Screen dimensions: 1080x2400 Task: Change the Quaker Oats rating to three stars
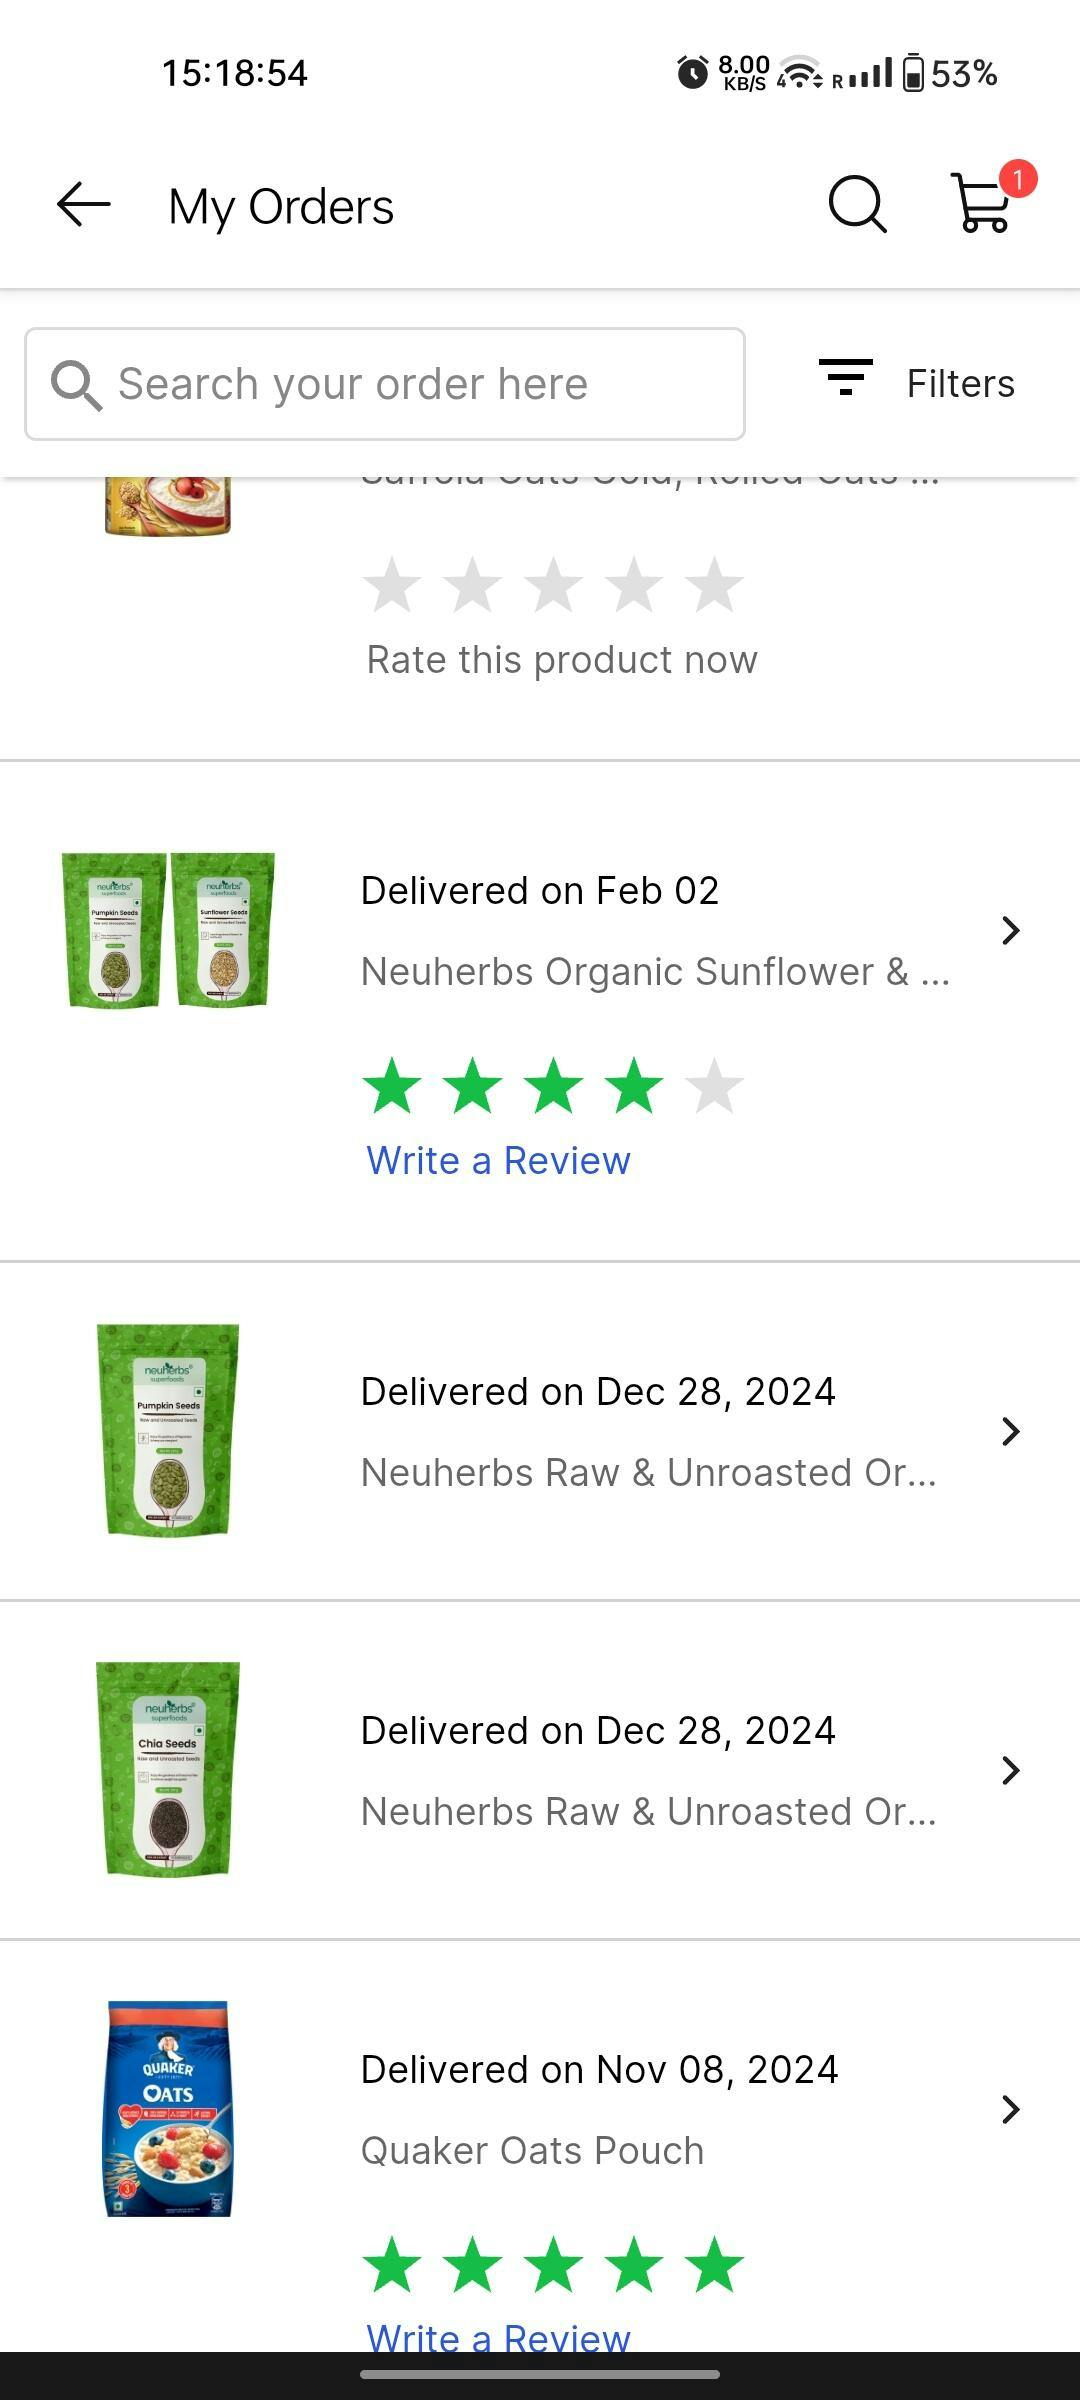coord(553,2265)
